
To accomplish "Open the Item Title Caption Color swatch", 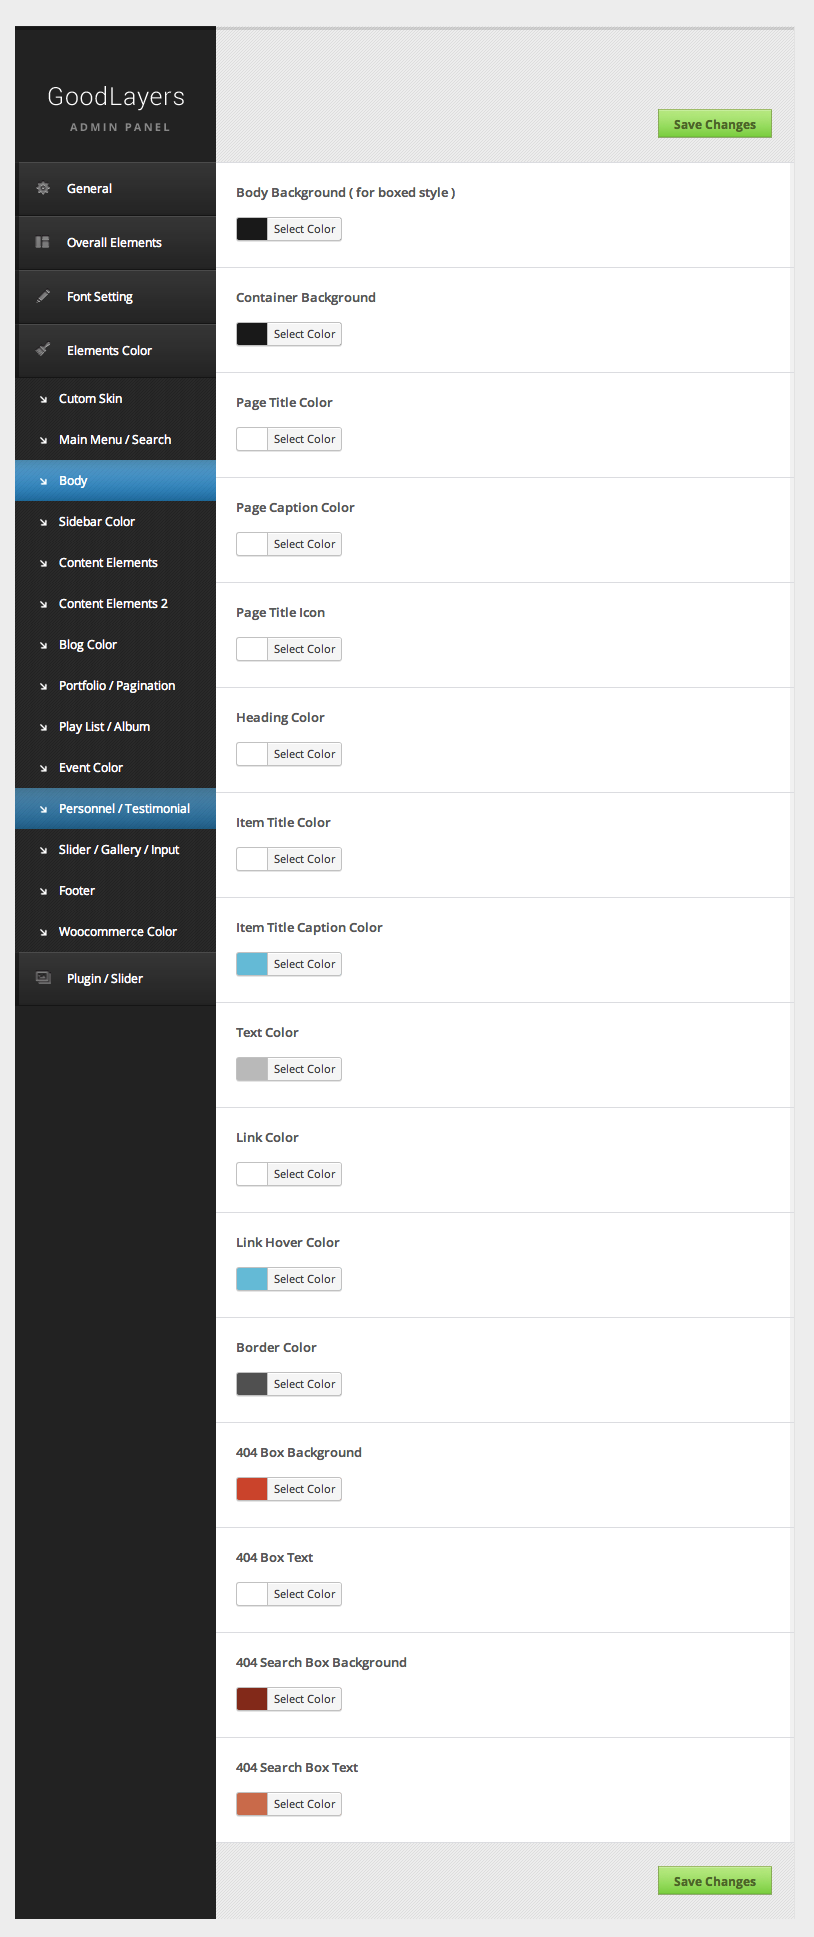I will click(252, 964).
